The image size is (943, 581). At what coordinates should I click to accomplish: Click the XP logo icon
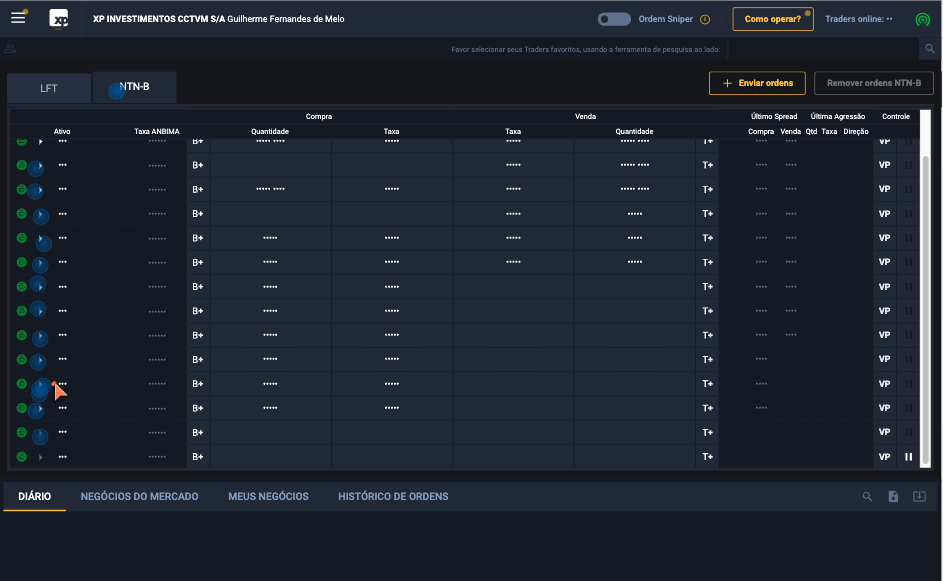tap(59, 19)
